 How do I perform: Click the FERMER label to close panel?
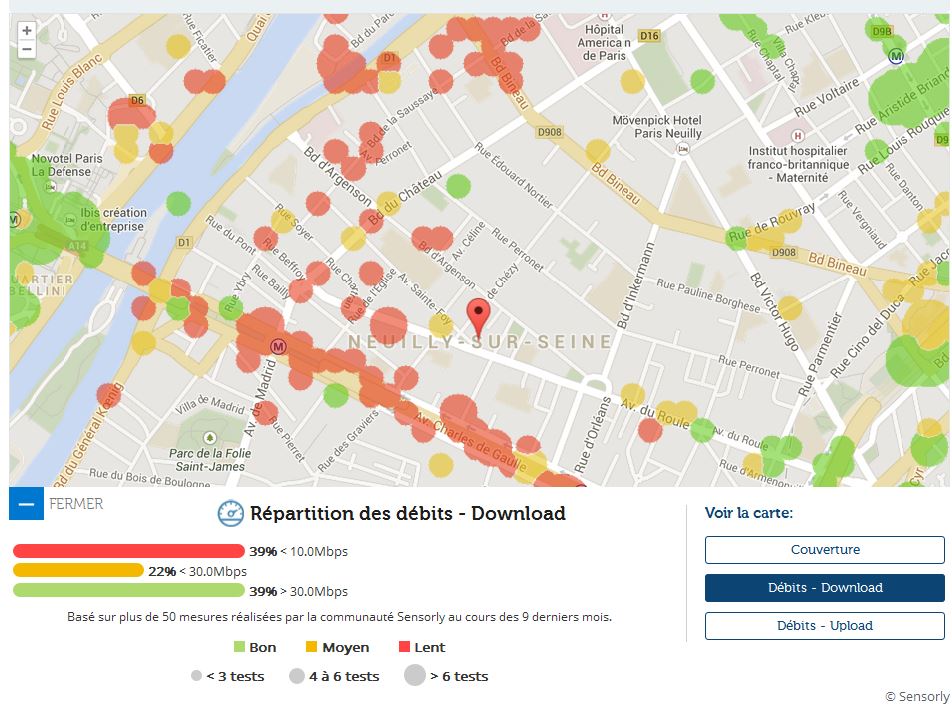coord(76,504)
